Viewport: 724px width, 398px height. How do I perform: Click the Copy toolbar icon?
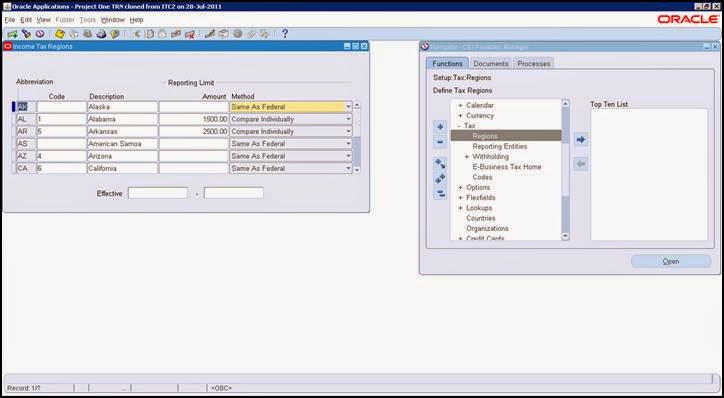click(x=149, y=34)
